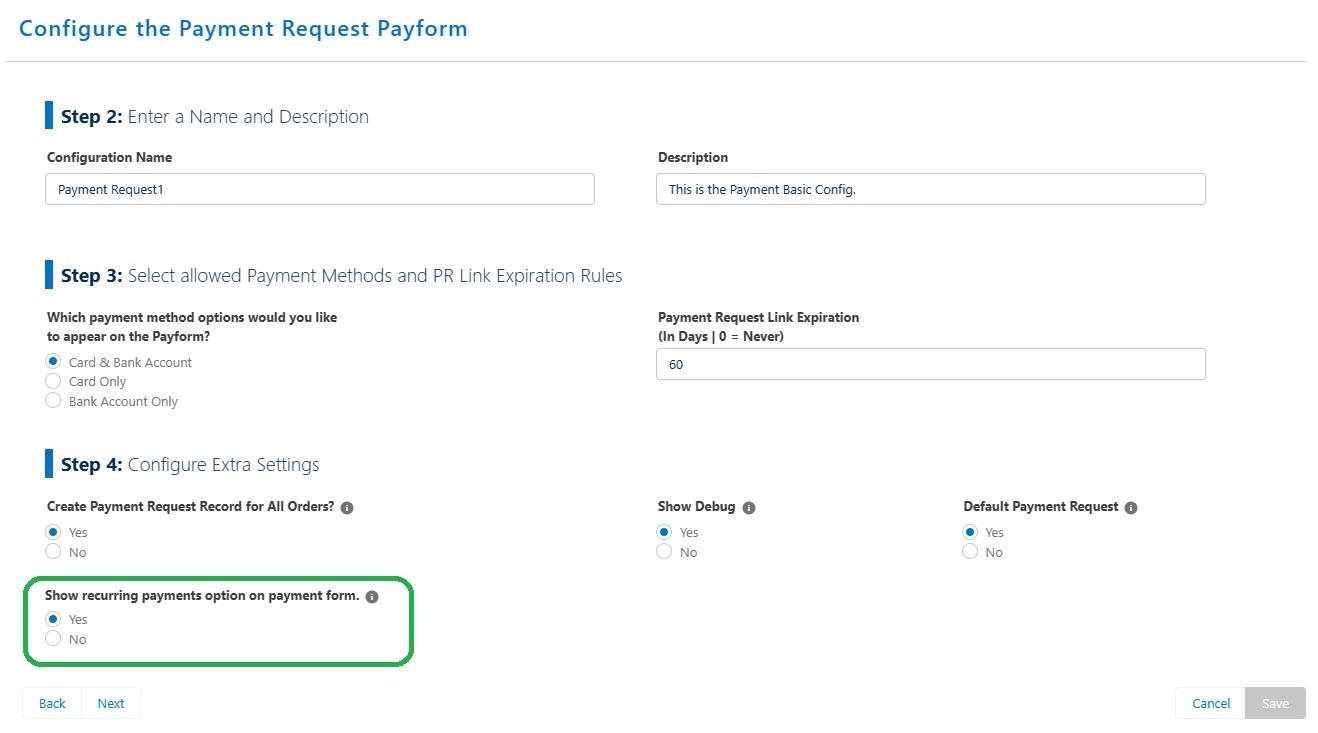Click info icon beside Create Payment Request Record

(x=347, y=507)
